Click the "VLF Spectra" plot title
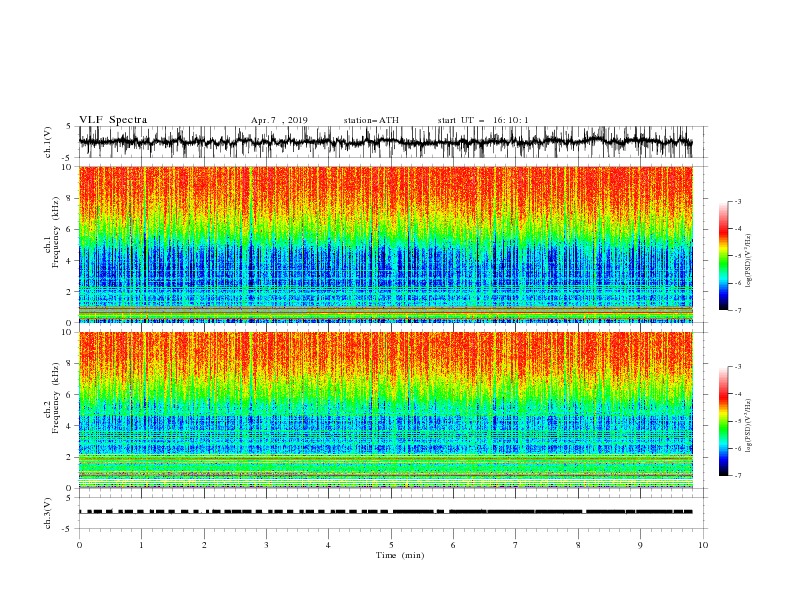Screen dimensions: 792x612 (x=113, y=120)
